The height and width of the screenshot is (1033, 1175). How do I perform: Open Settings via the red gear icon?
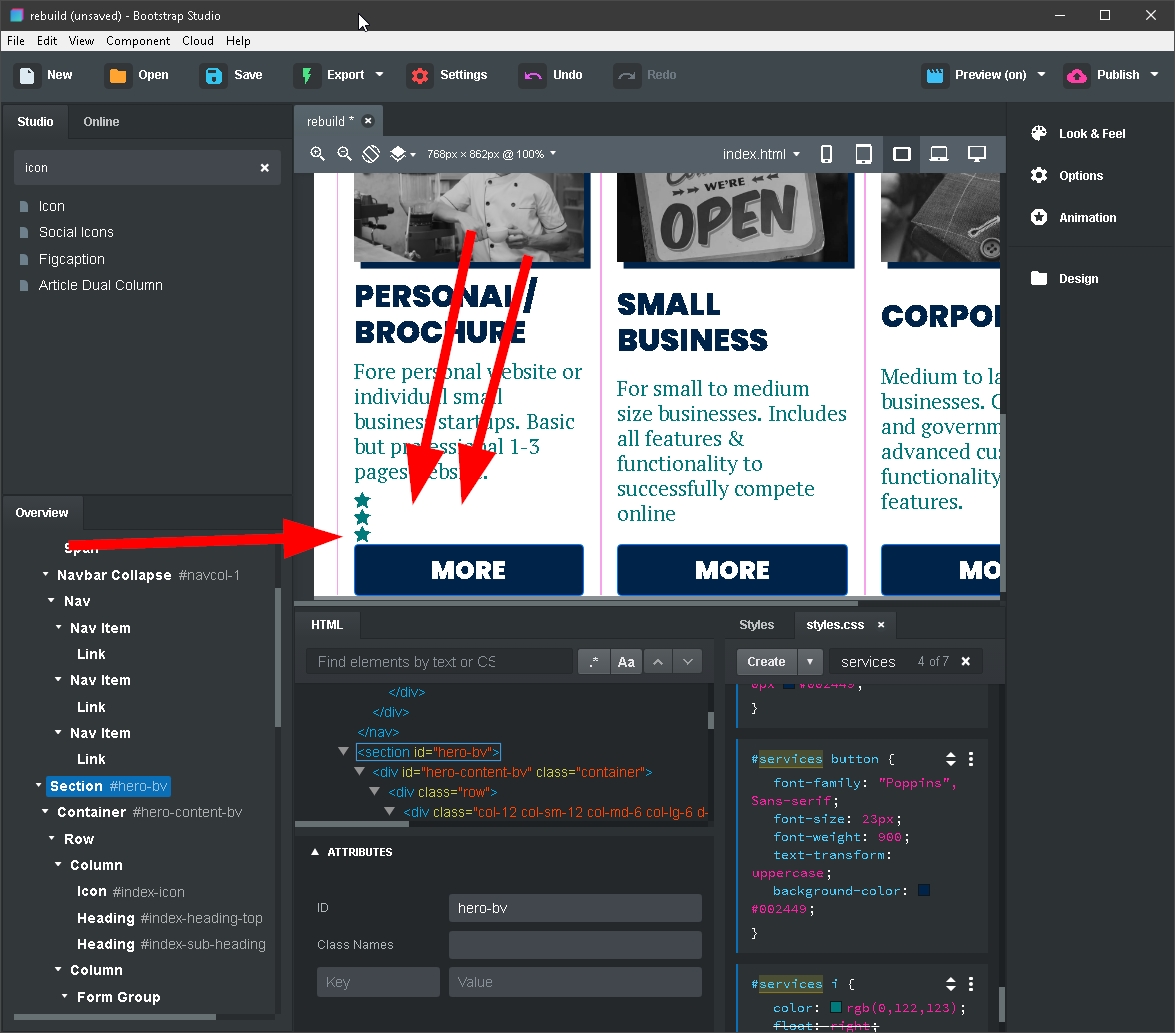(420, 76)
